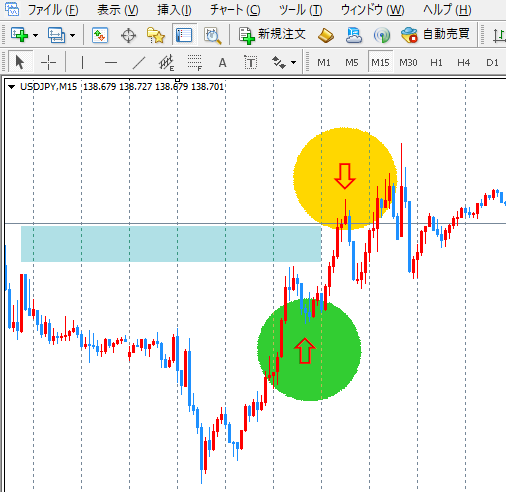509x492 pixels.
Task: Select the equidistant channel tool
Action: pyautogui.click(x=166, y=62)
